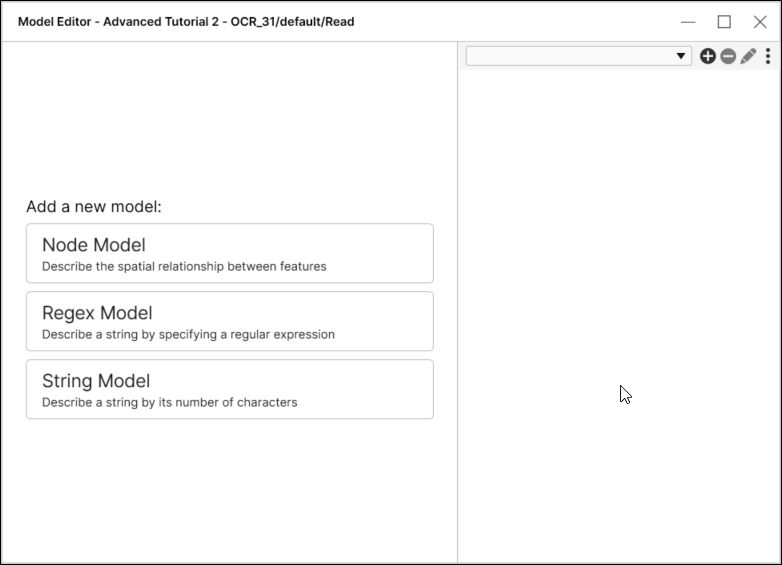Image resolution: width=782 pixels, height=565 pixels.
Task: Click the empty model list panel
Action: click(x=620, y=300)
